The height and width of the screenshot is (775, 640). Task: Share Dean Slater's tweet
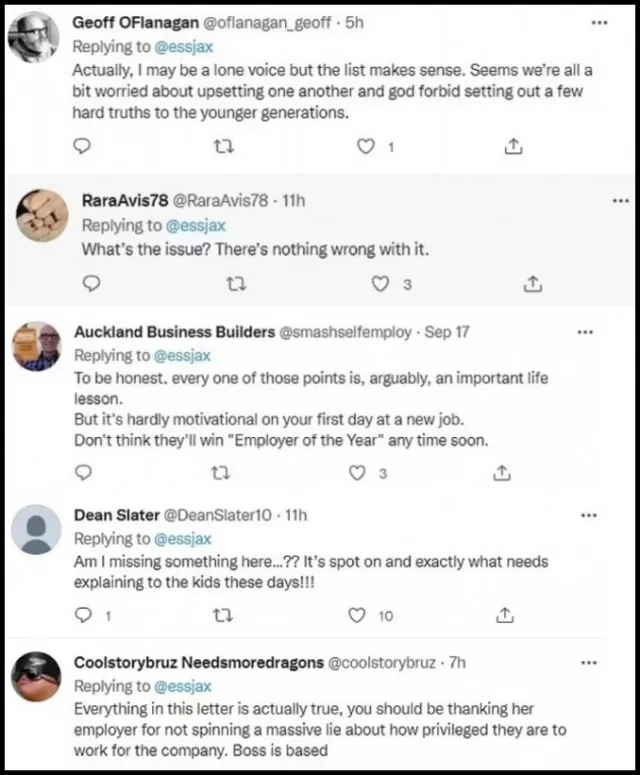pos(506,615)
